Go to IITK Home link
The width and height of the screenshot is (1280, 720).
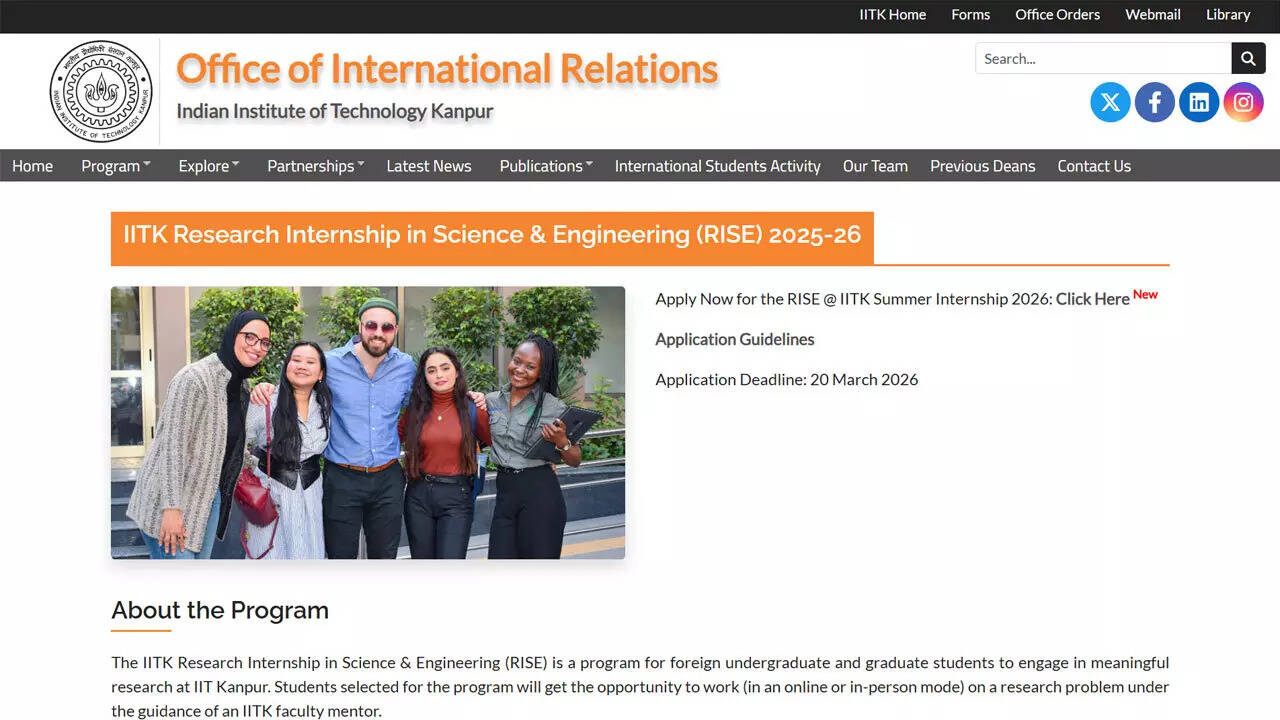[893, 14]
